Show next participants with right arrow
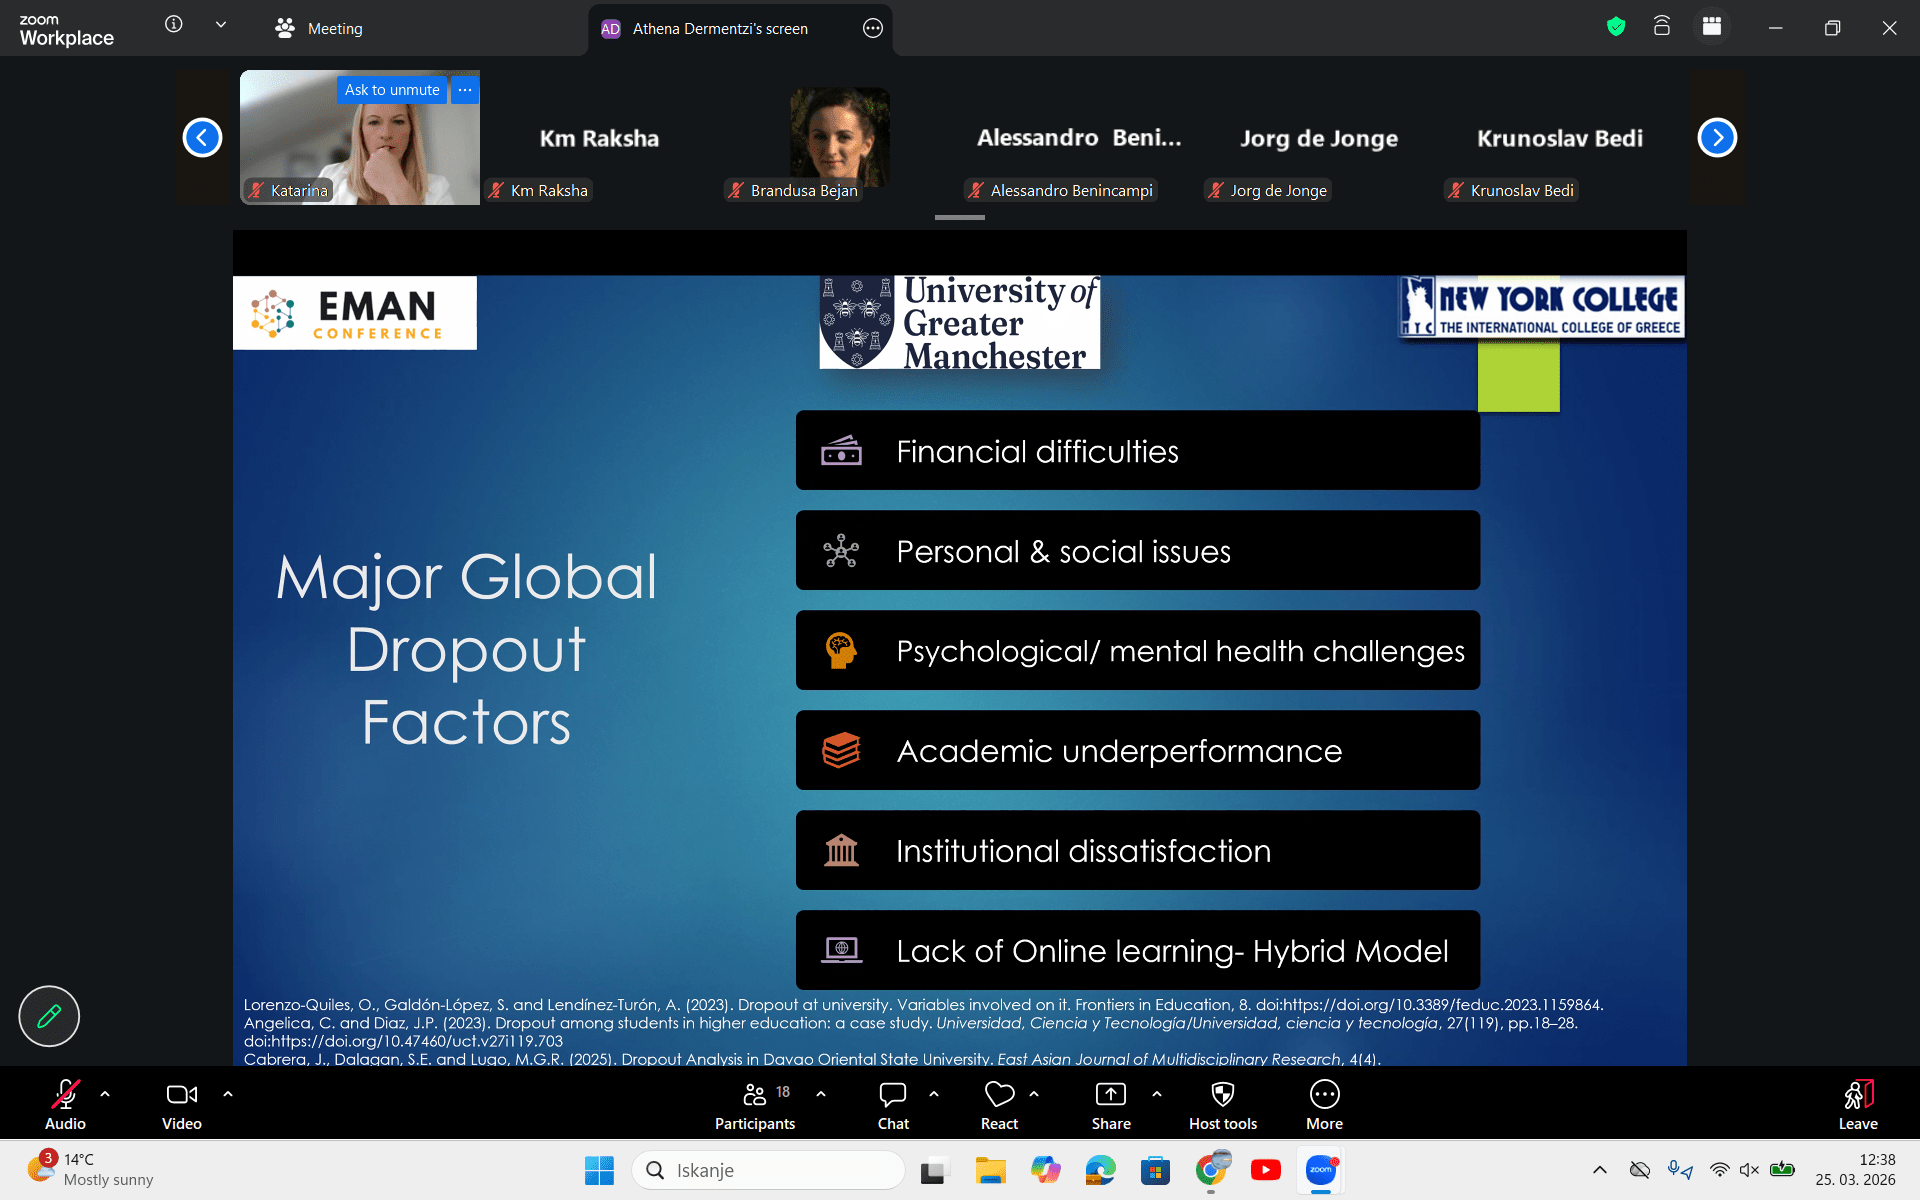 point(1717,138)
